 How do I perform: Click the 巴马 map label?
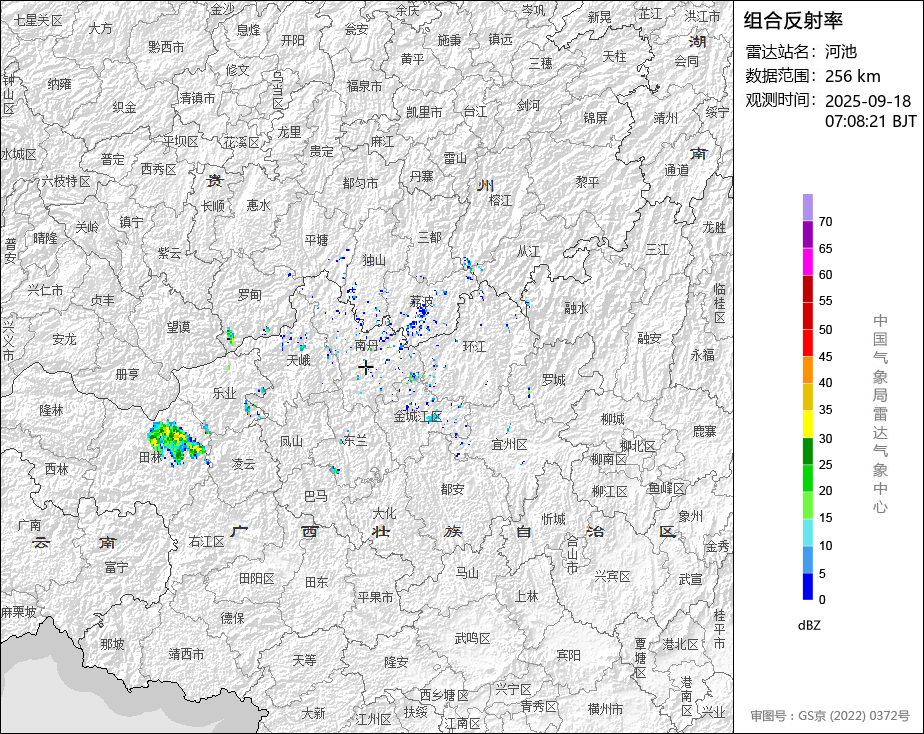point(316,497)
